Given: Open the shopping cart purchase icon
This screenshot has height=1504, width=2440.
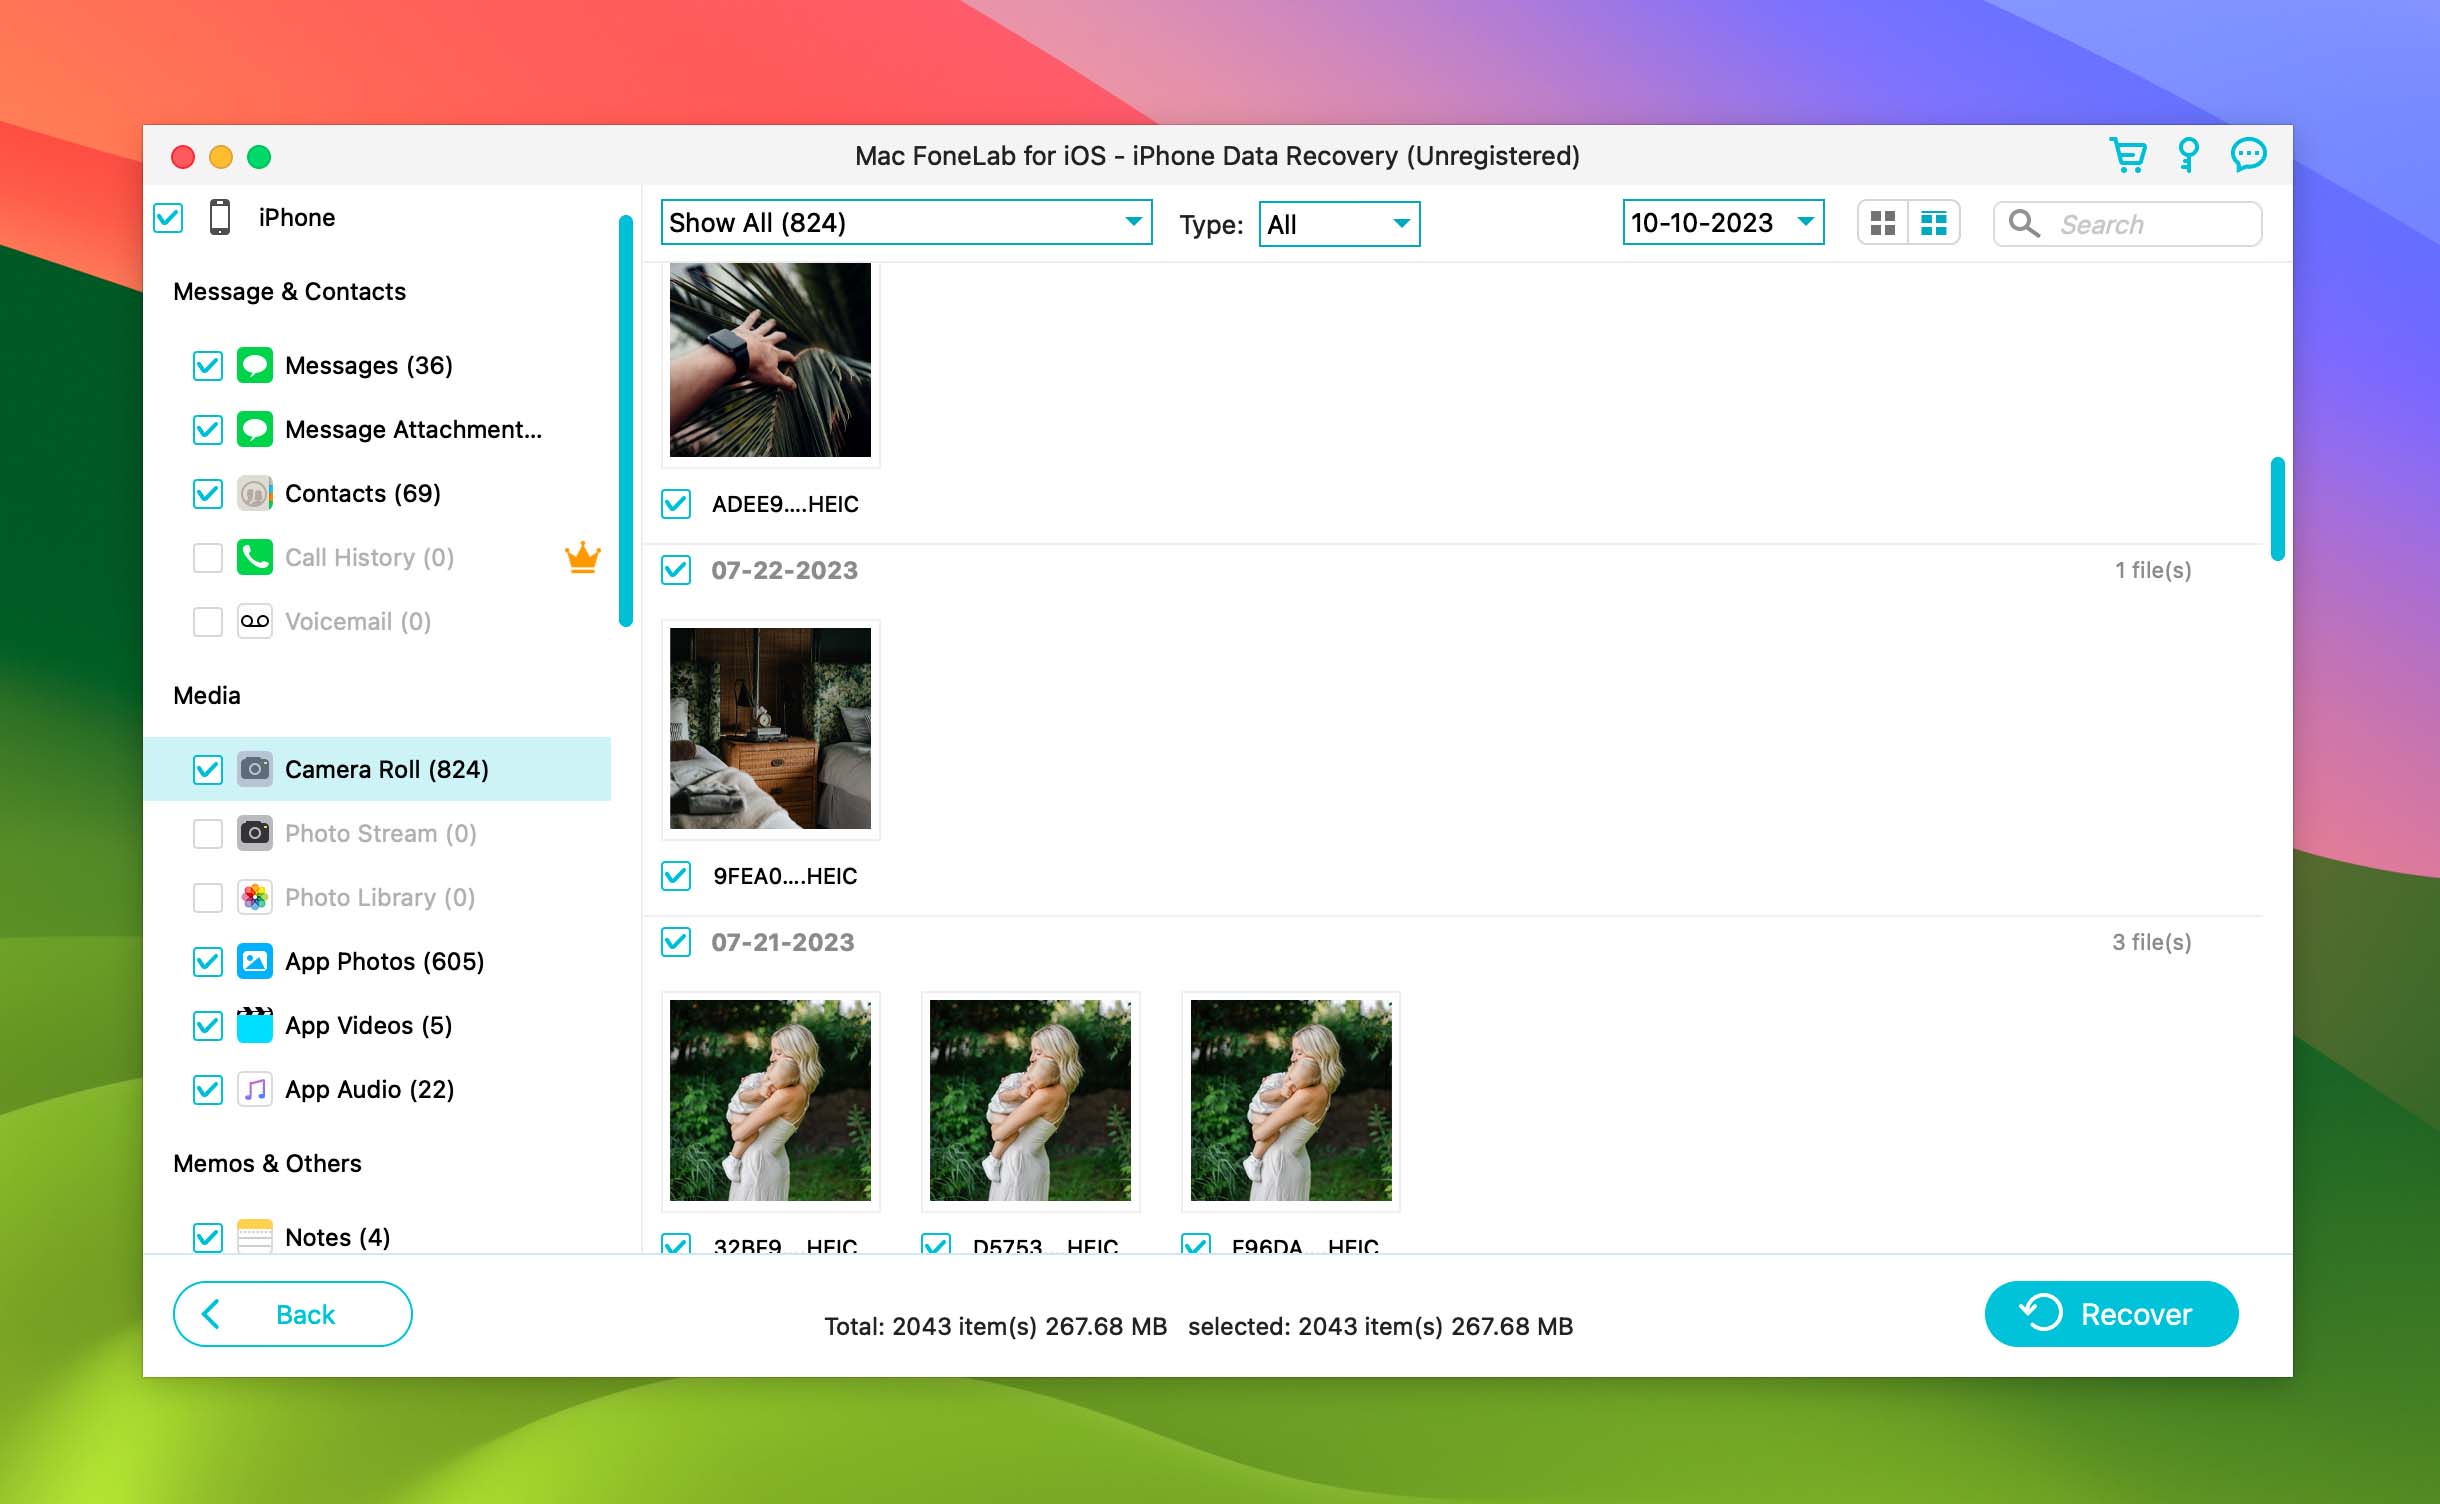Looking at the screenshot, I should click(2127, 155).
